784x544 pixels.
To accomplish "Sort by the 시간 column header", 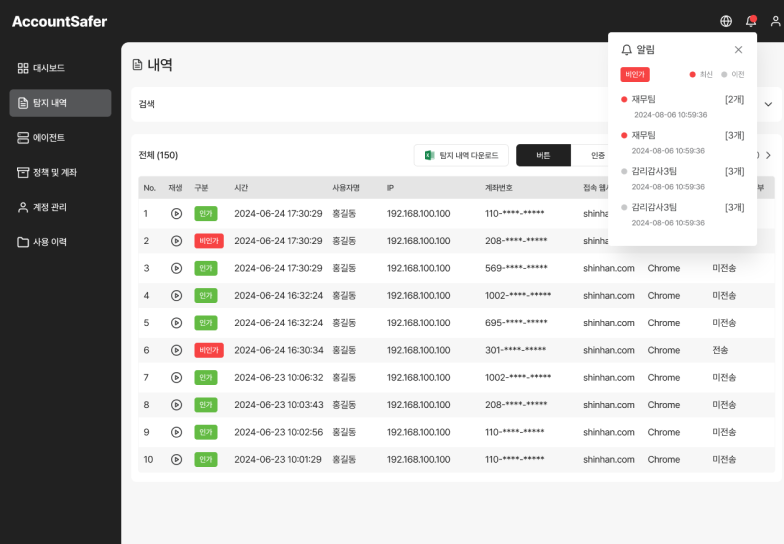I will [241, 188].
